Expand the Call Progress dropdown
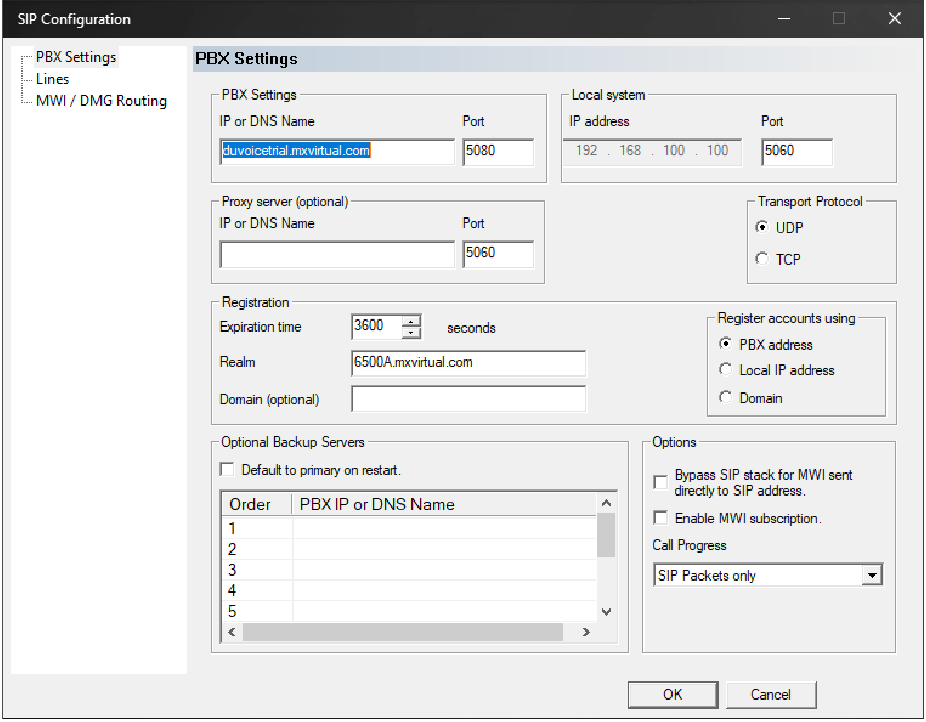 tap(872, 575)
